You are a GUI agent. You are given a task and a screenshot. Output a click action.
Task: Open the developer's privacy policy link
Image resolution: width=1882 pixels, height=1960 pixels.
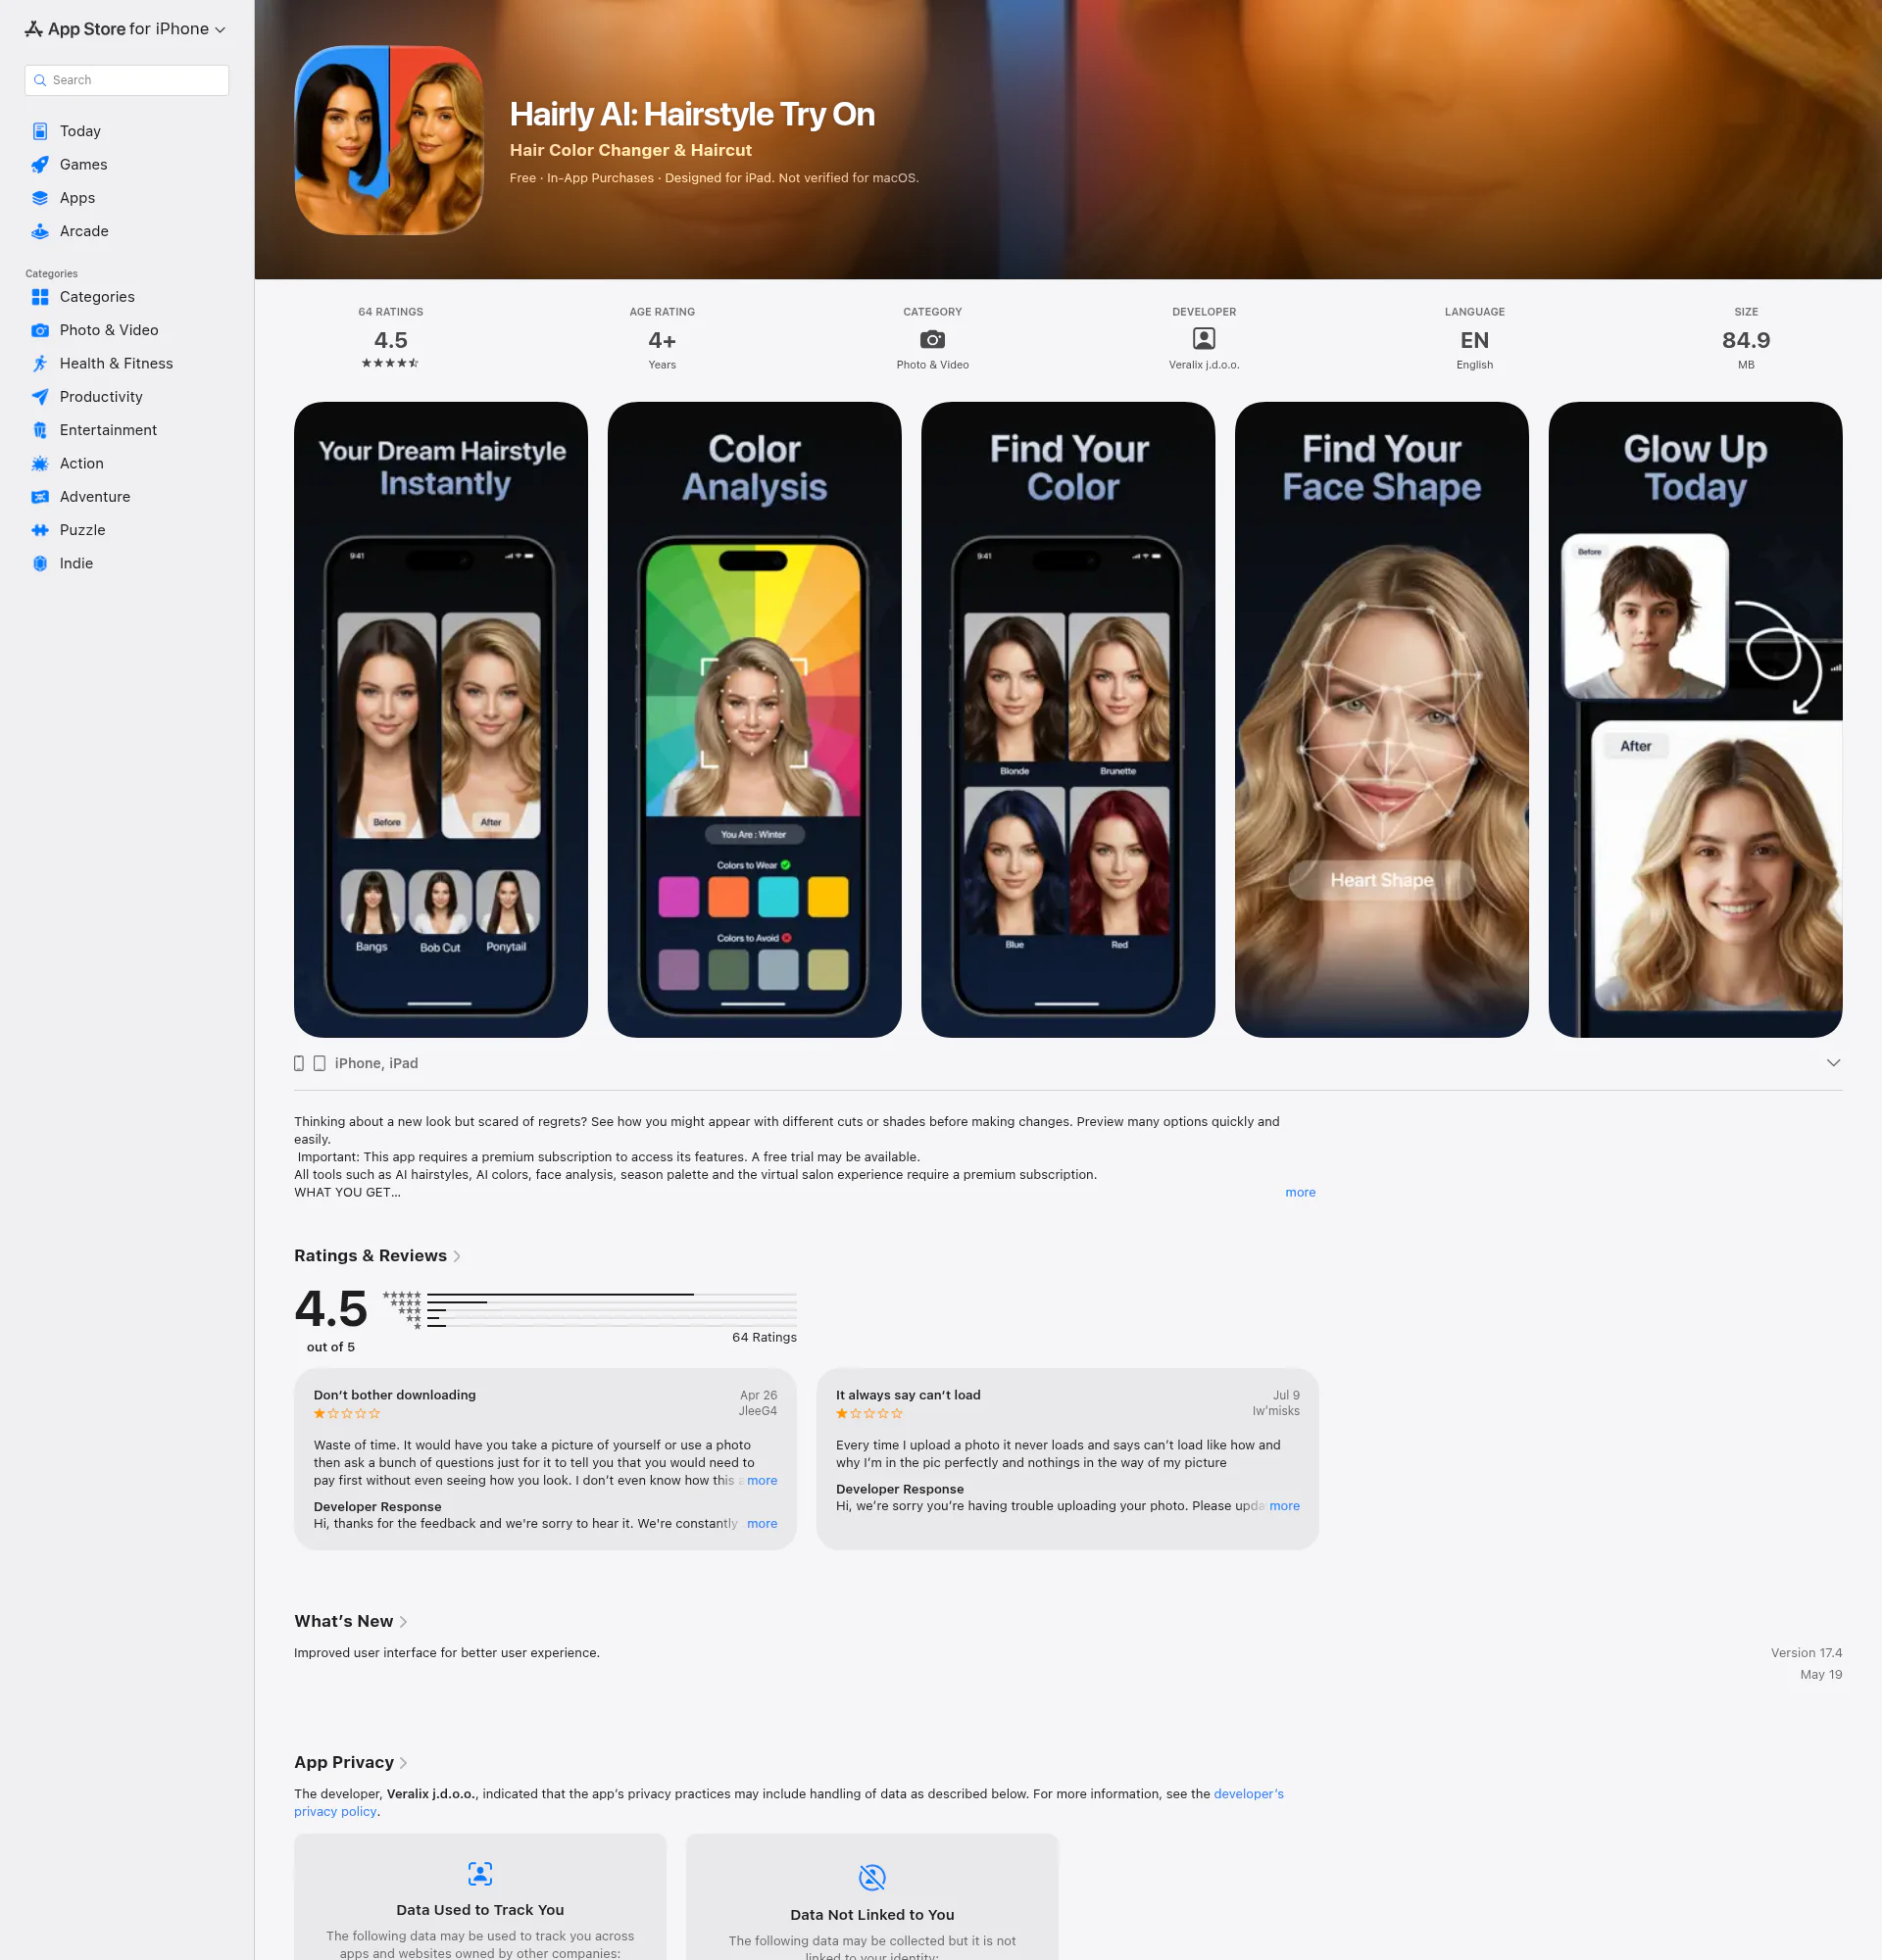click(x=788, y=1802)
